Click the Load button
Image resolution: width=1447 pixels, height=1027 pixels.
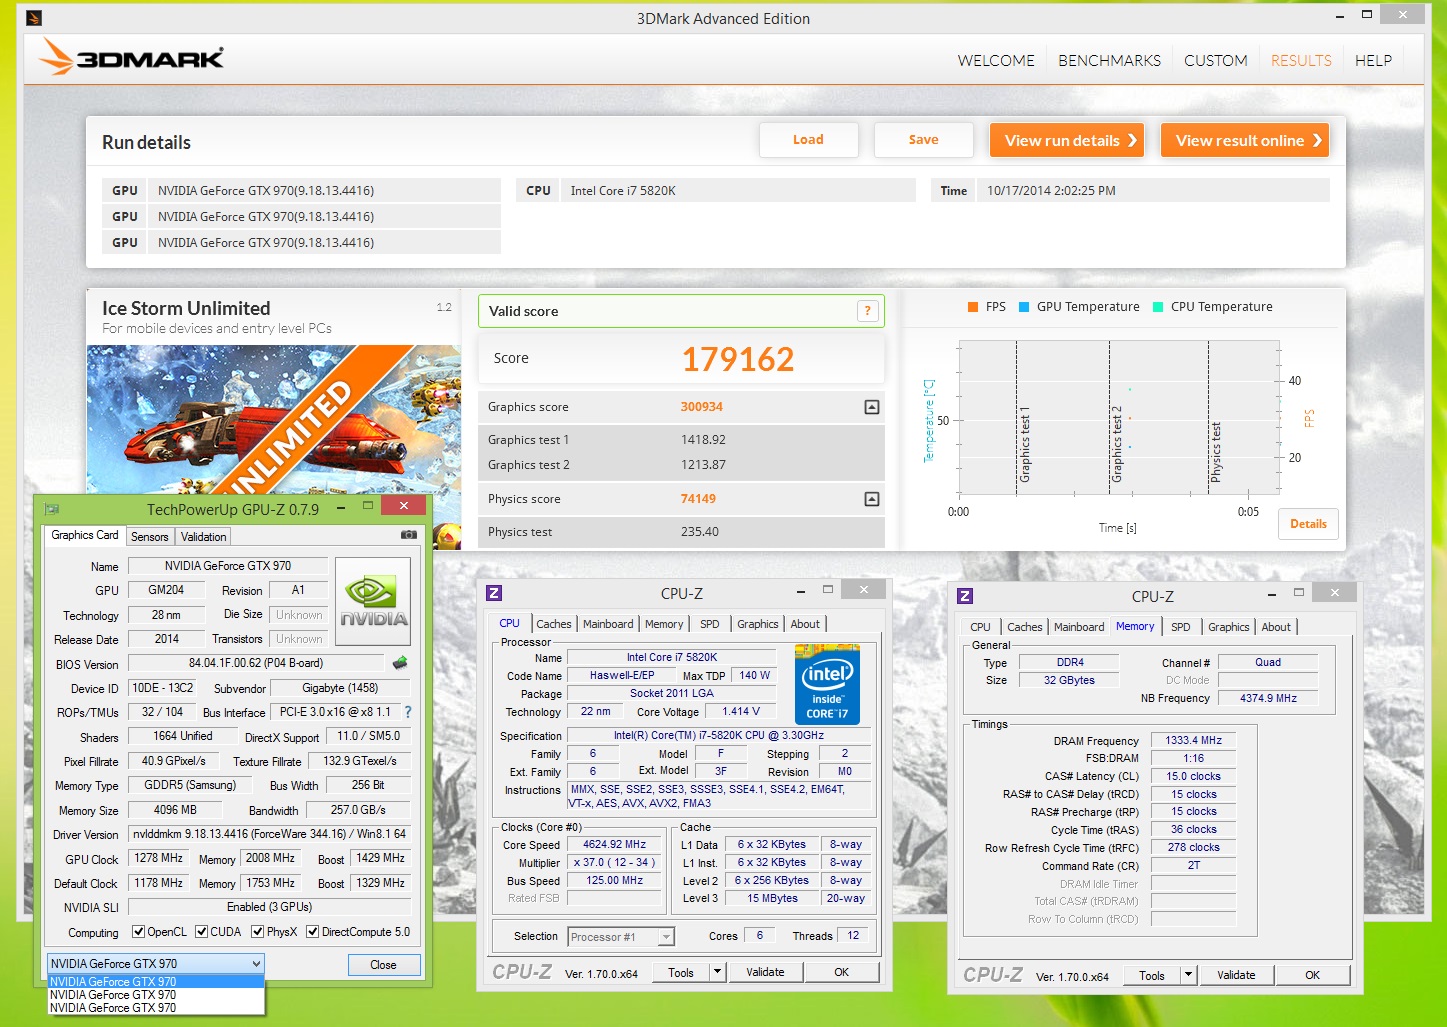(808, 140)
